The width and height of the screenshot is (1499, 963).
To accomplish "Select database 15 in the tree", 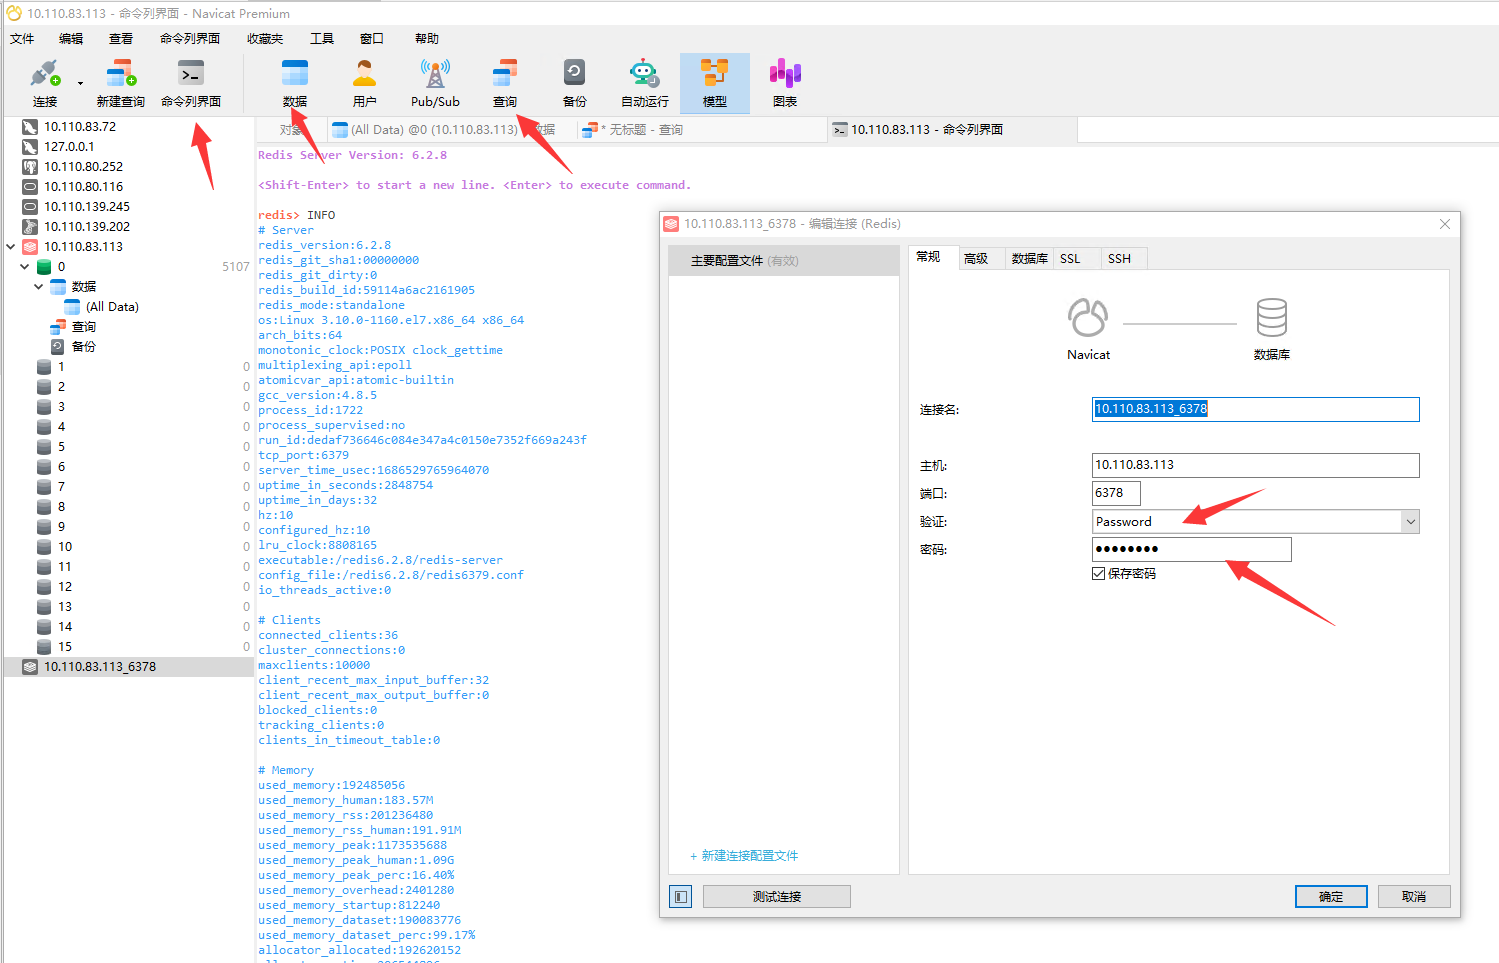I will (65, 646).
